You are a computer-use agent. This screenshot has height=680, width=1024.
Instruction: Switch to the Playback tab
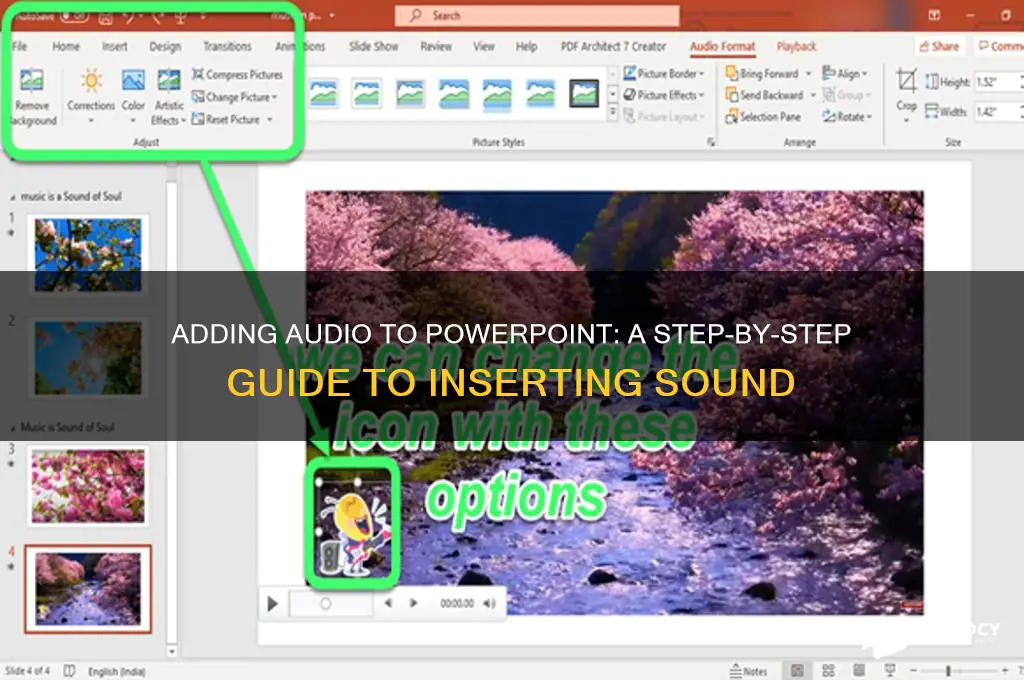(796, 46)
